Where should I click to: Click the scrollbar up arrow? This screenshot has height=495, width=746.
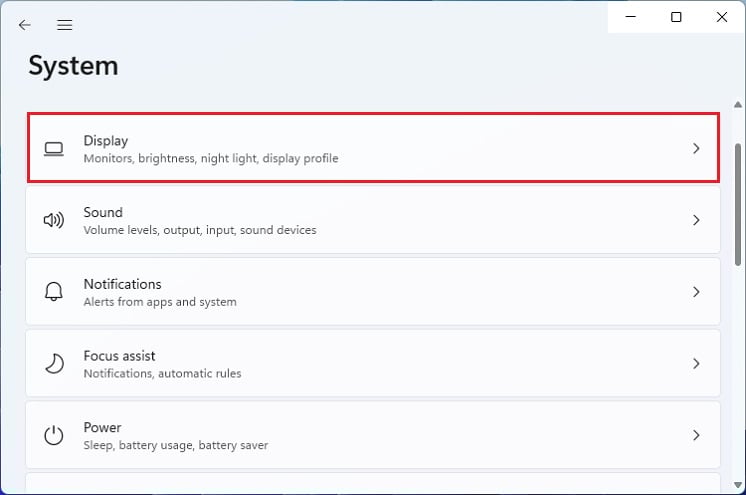739,105
